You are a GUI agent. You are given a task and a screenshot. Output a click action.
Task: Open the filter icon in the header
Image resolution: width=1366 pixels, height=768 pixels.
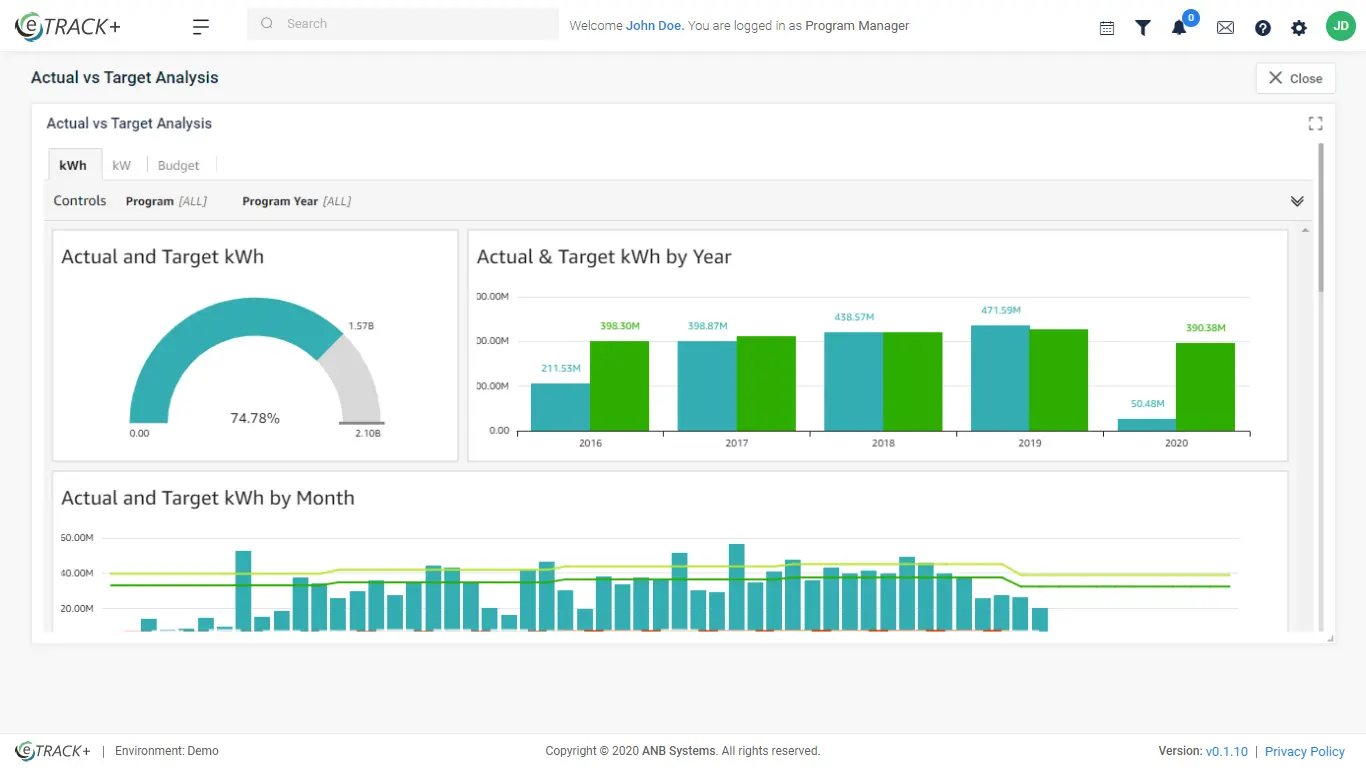pyautogui.click(x=1143, y=27)
